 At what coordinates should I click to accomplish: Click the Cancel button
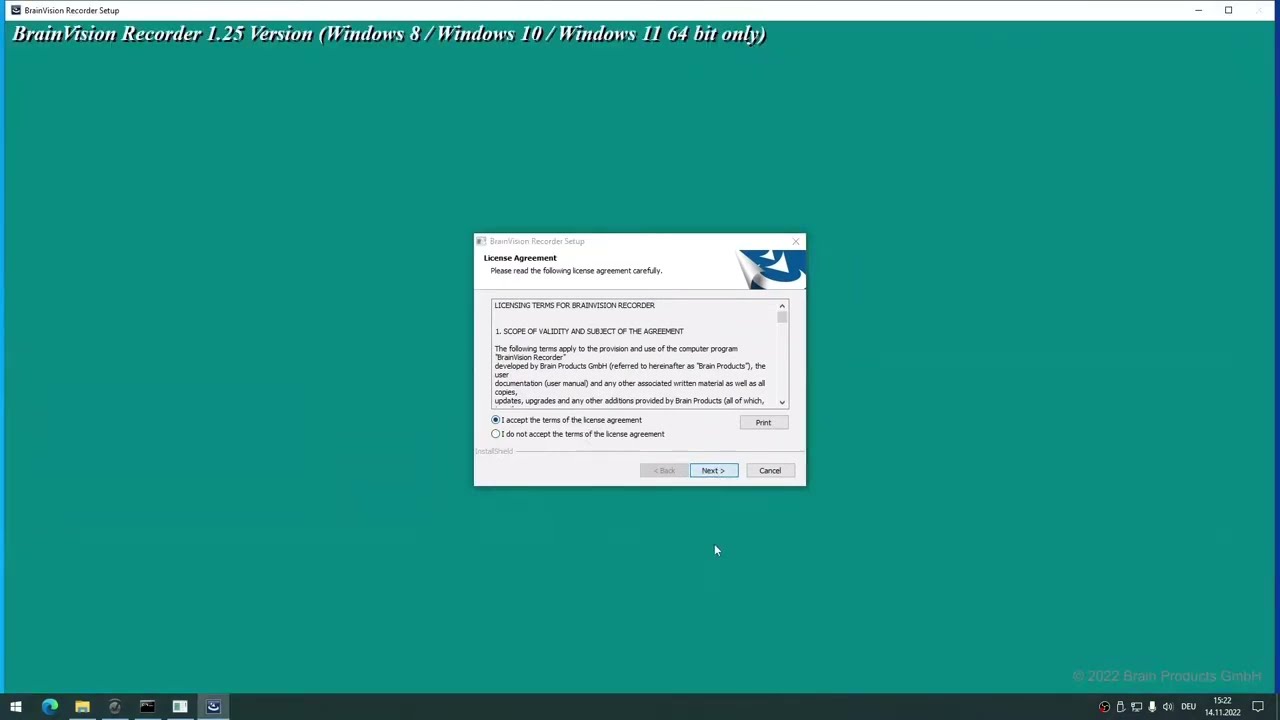pyautogui.click(x=770, y=470)
